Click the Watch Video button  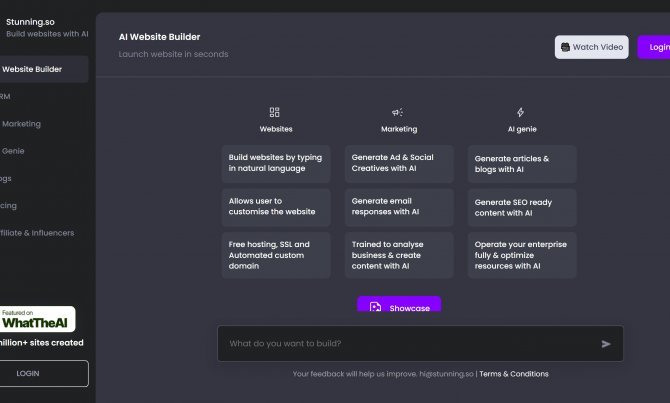tap(592, 47)
